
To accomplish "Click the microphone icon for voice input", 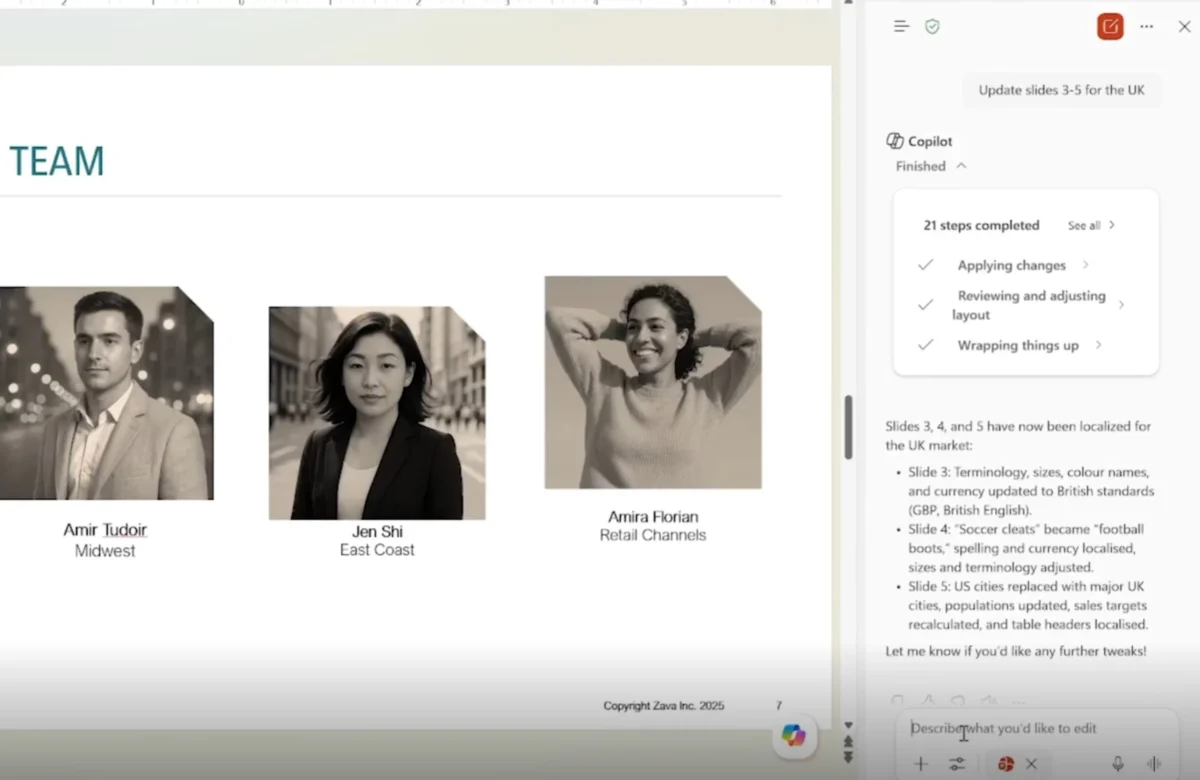I will [x=1119, y=763].
